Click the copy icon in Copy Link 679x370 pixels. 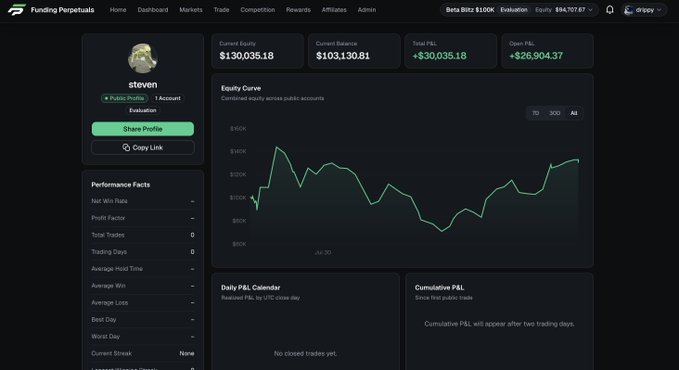126,147
